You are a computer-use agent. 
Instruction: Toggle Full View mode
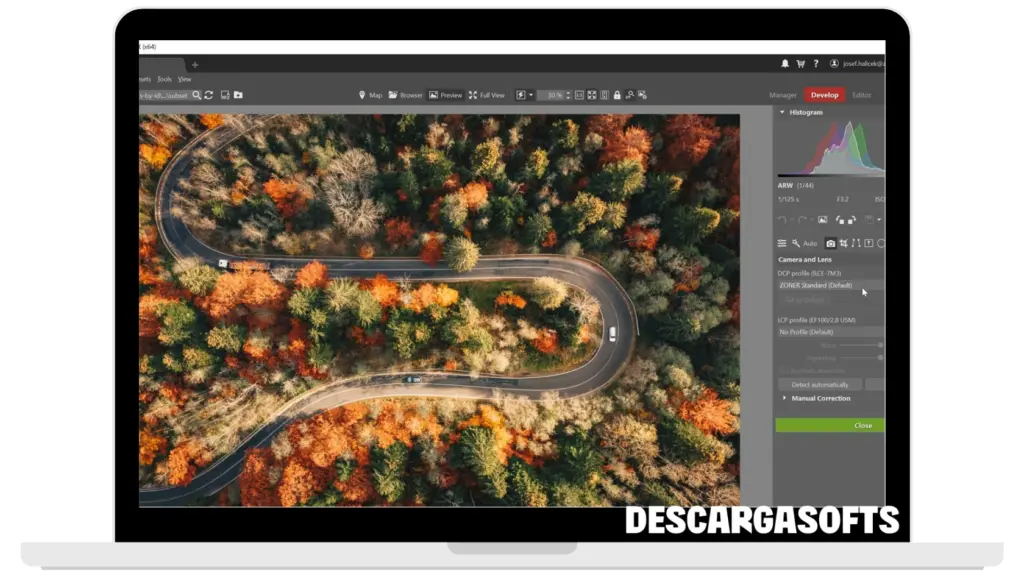point(486,95)
